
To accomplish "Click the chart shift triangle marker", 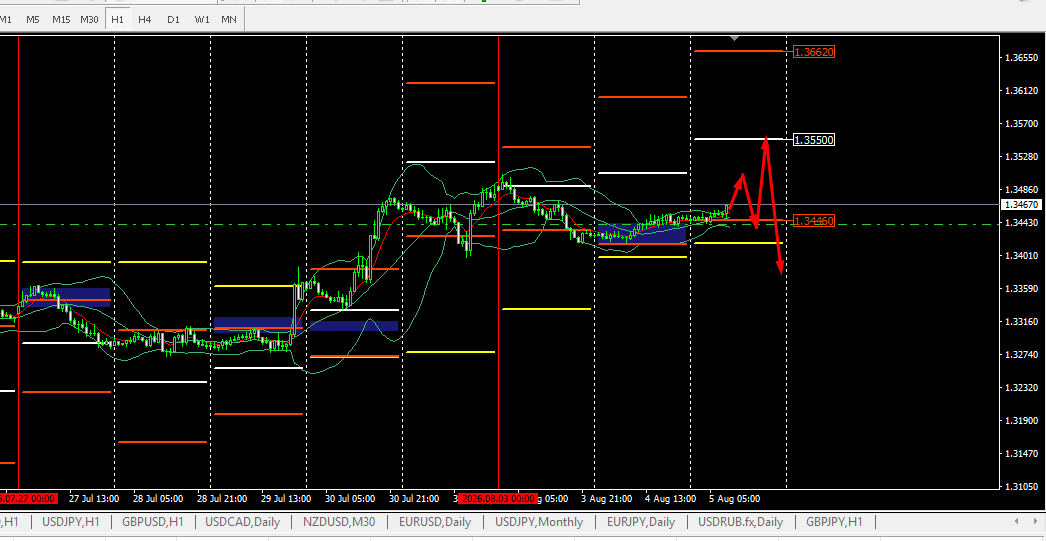I will (x=734, y=39).
